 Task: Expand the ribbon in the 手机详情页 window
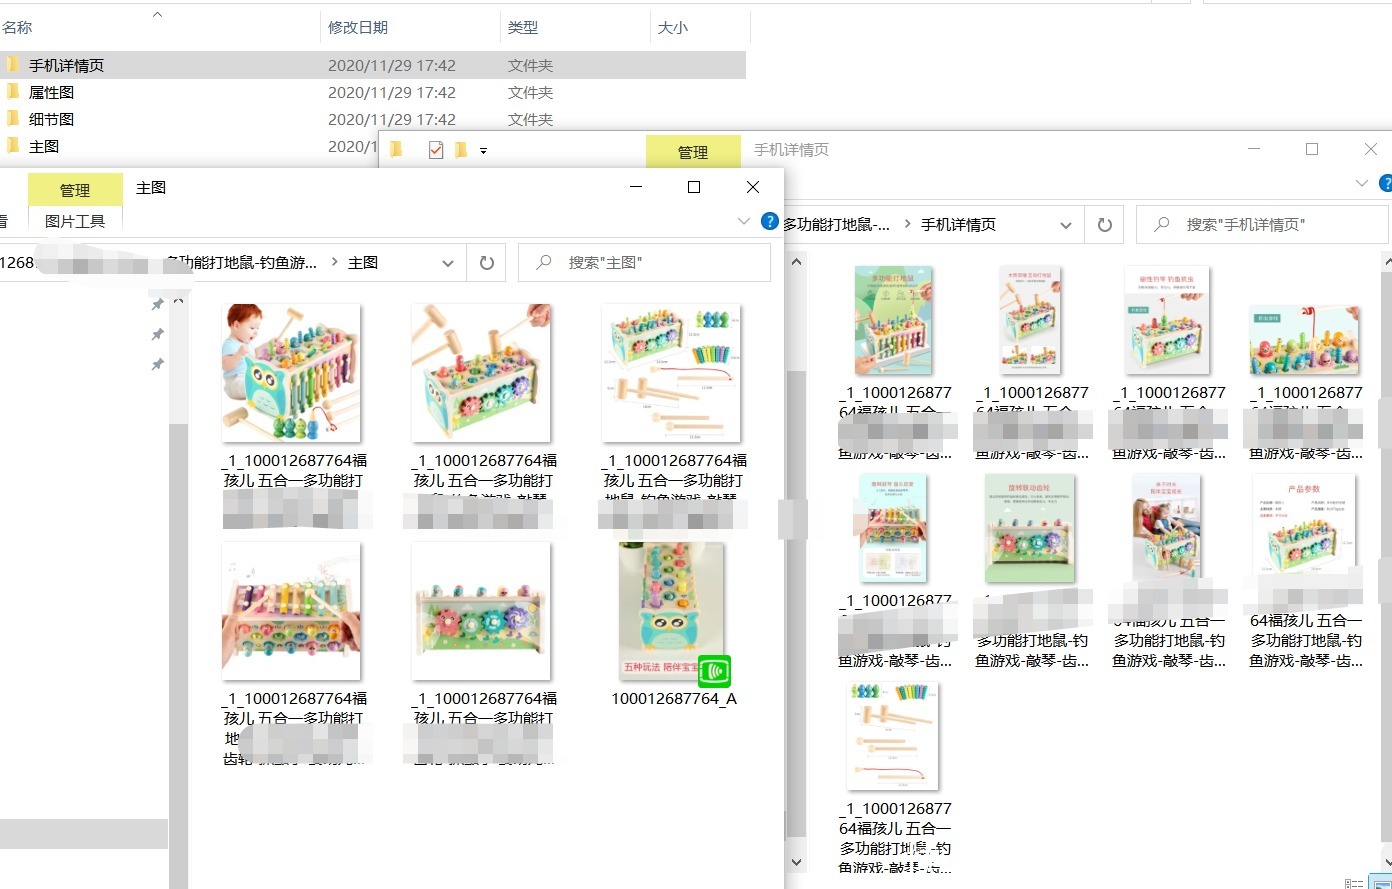1362,184
